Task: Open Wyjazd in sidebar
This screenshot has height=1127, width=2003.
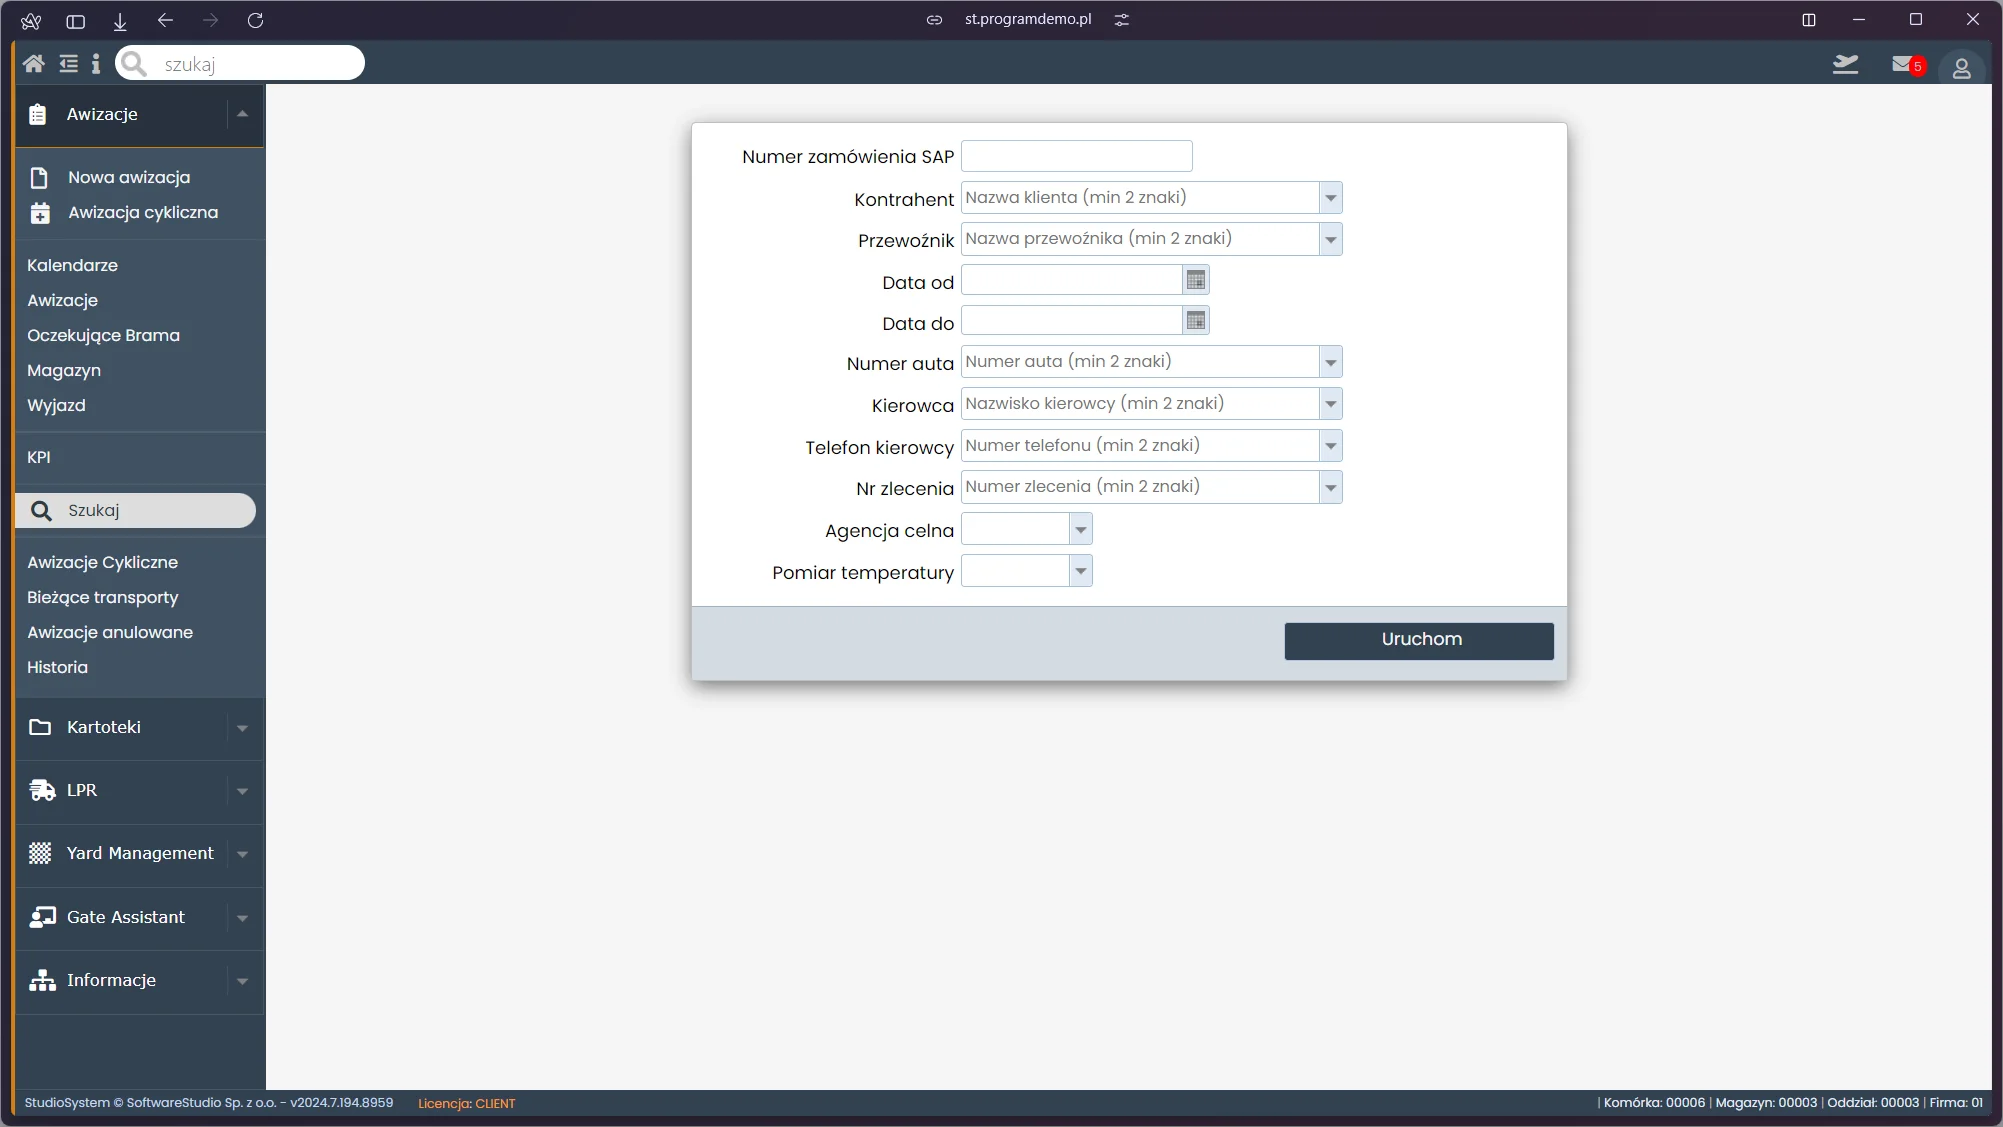Action: click(56, 405)
